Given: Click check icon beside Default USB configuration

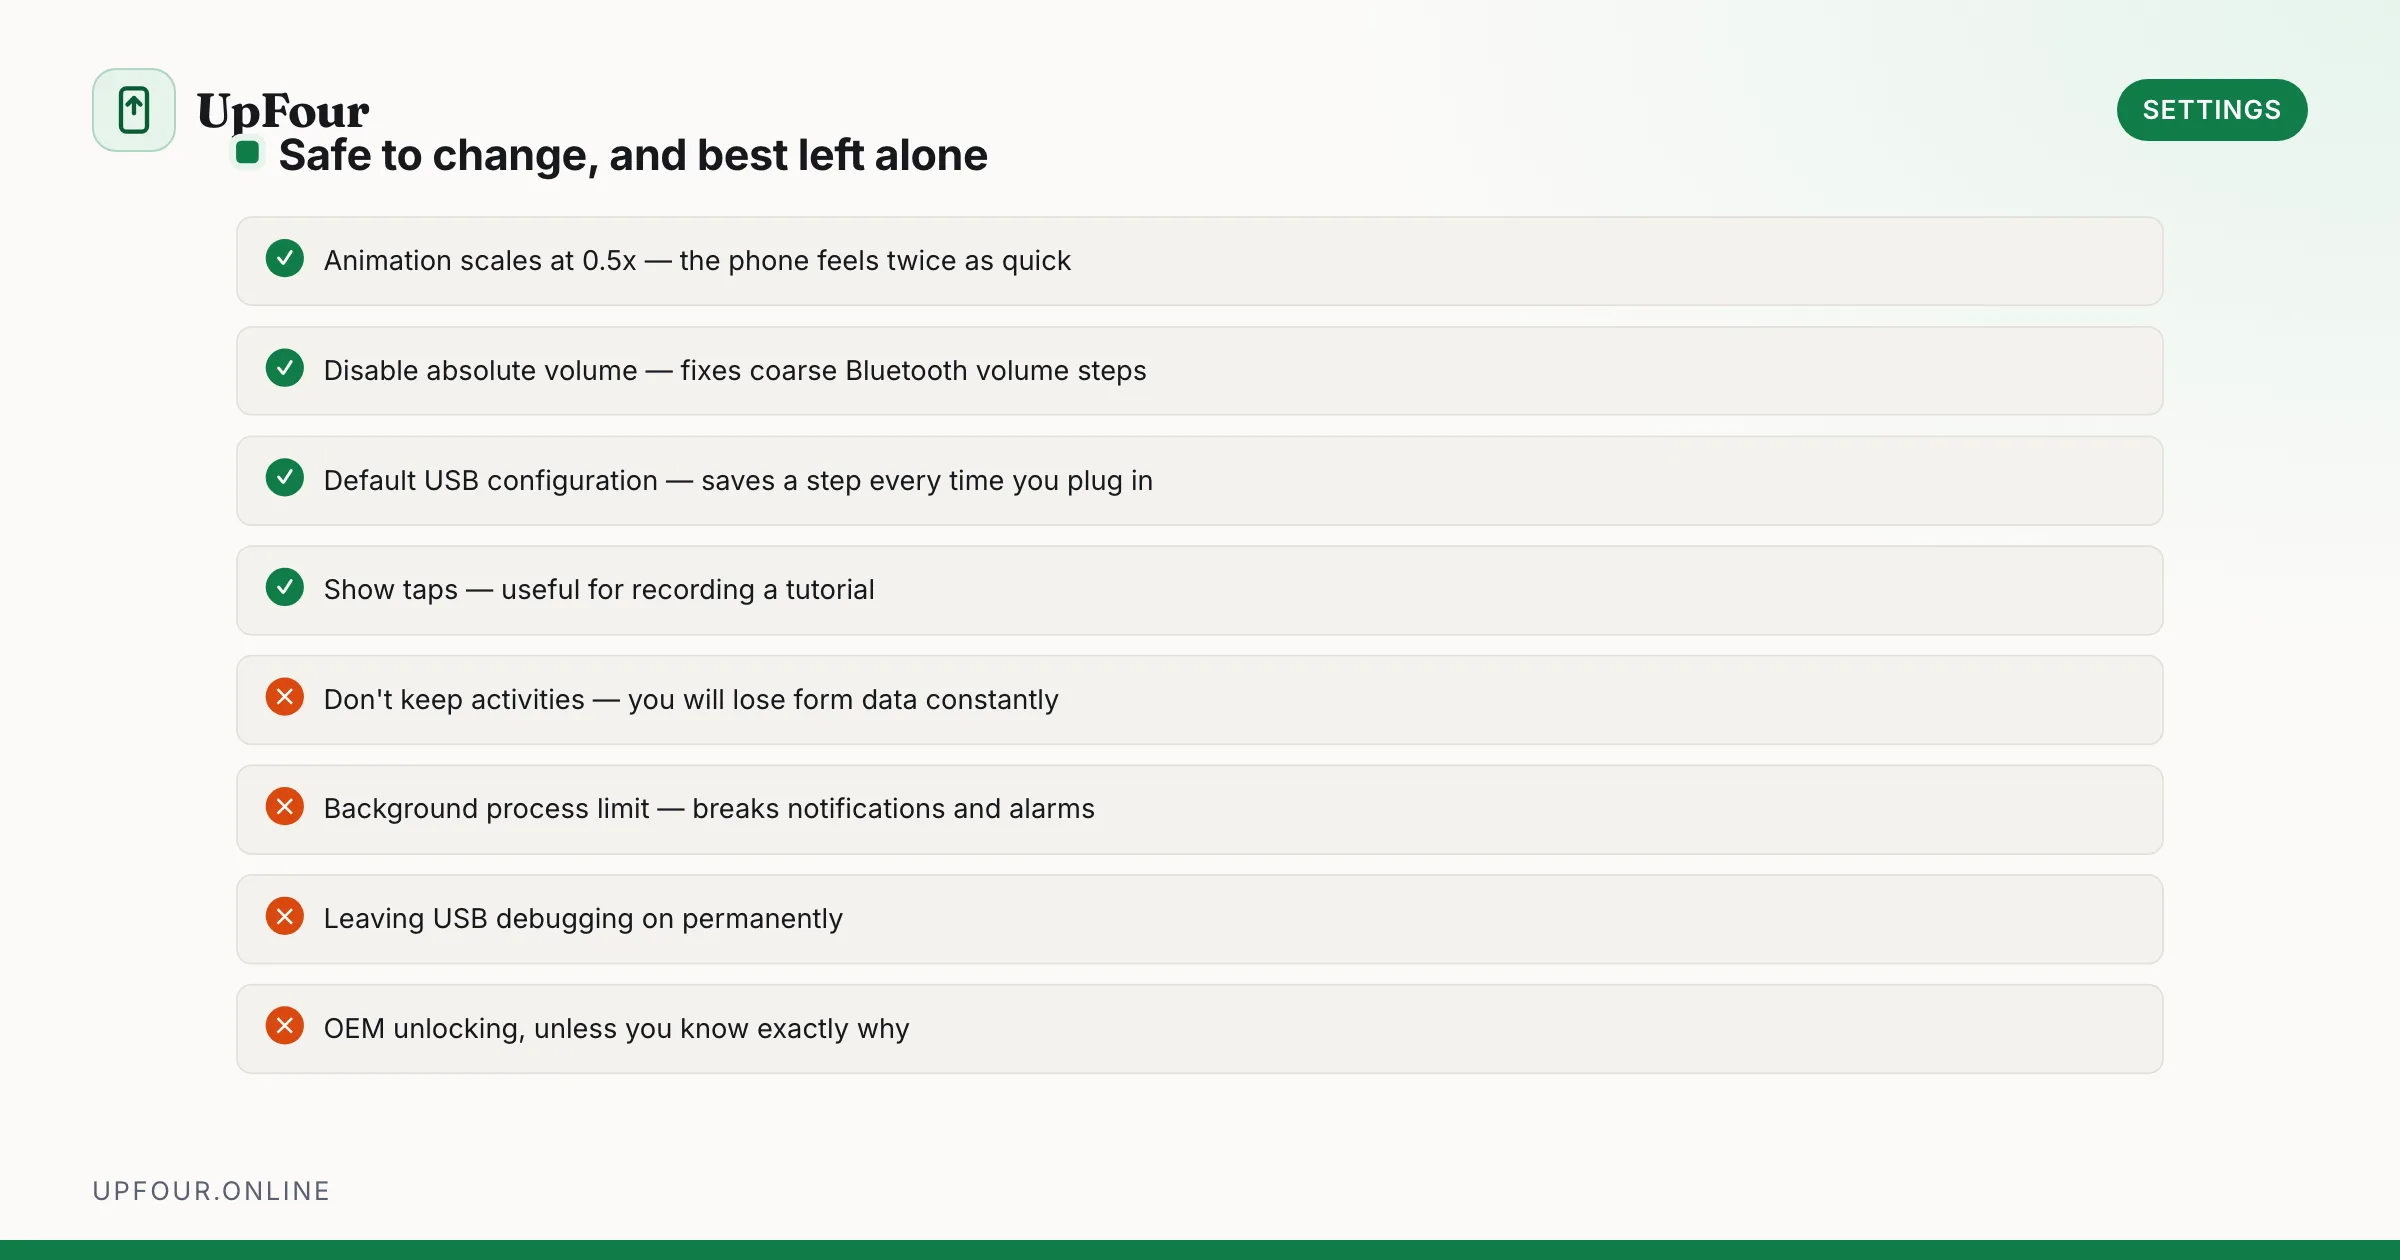Looking at the screenshot, I should [285, 478].
